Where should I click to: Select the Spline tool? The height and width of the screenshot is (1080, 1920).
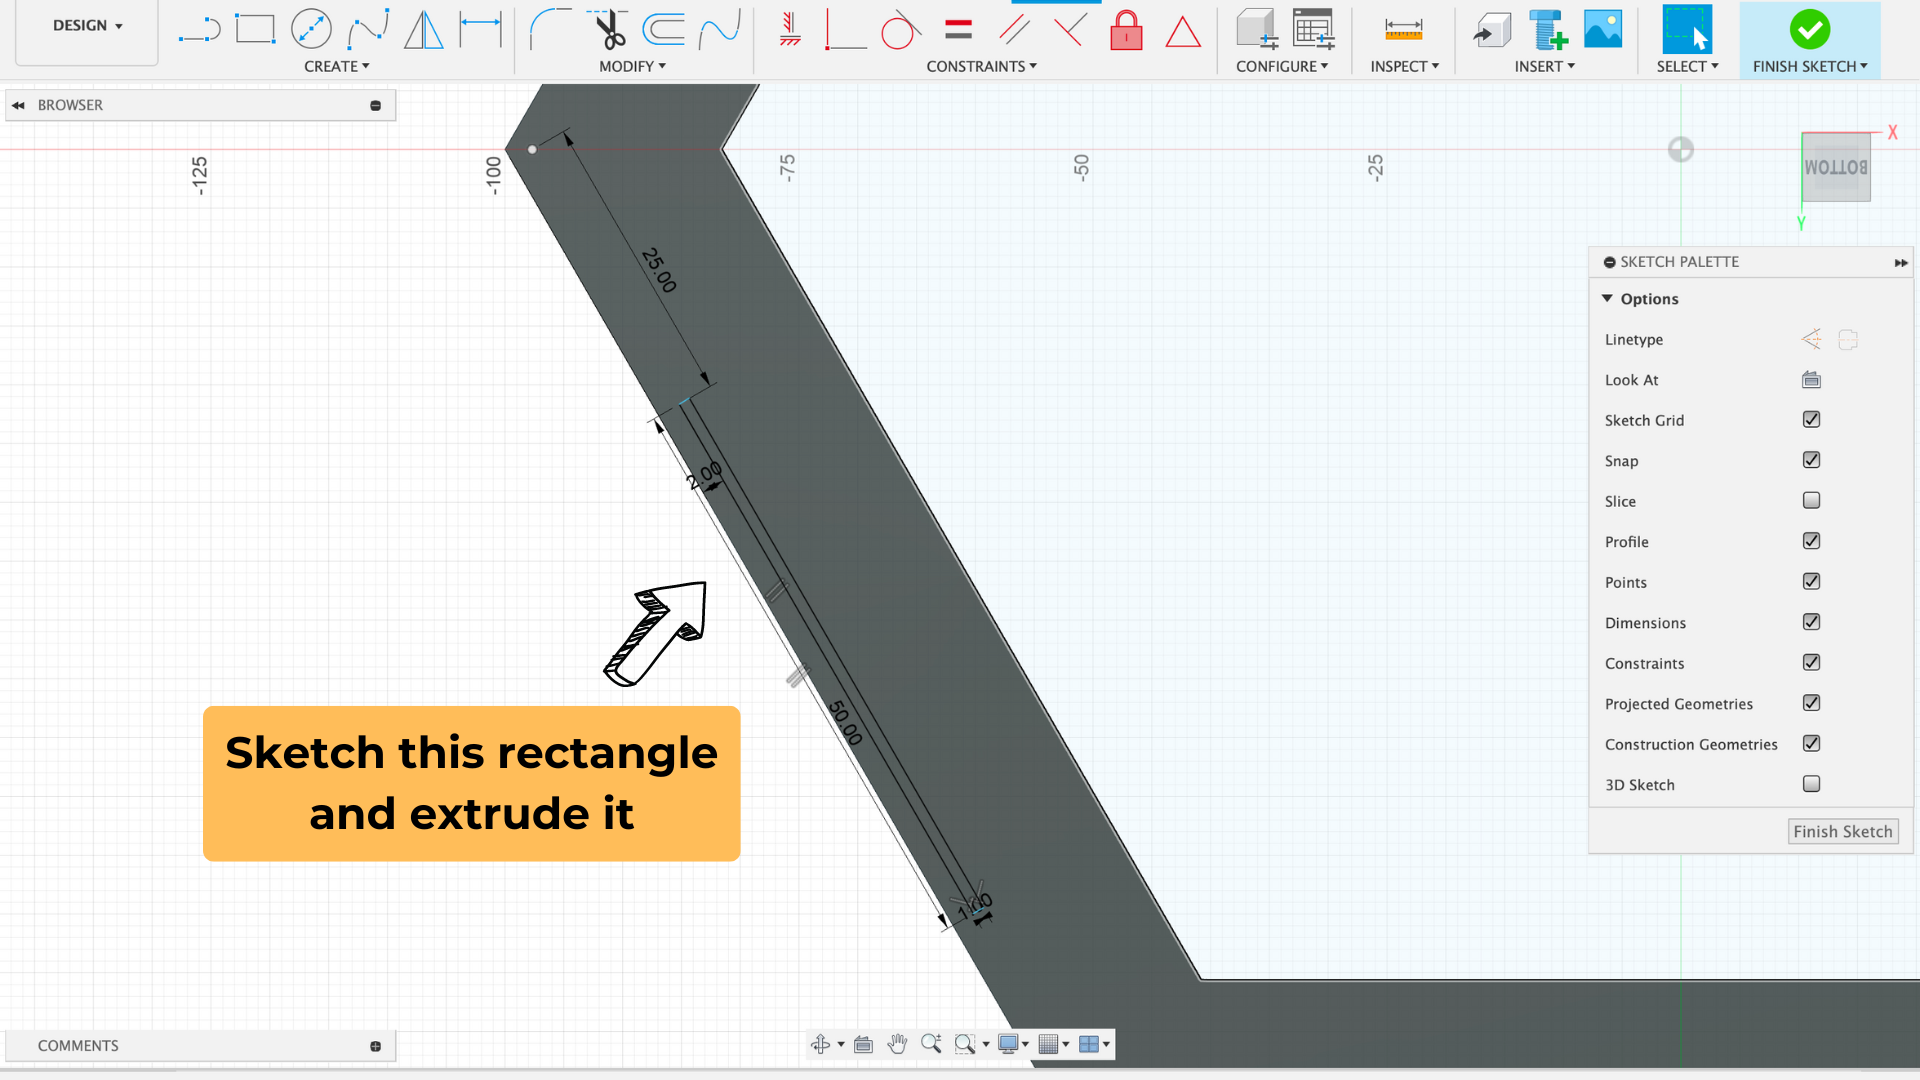(x=368, y=30)
